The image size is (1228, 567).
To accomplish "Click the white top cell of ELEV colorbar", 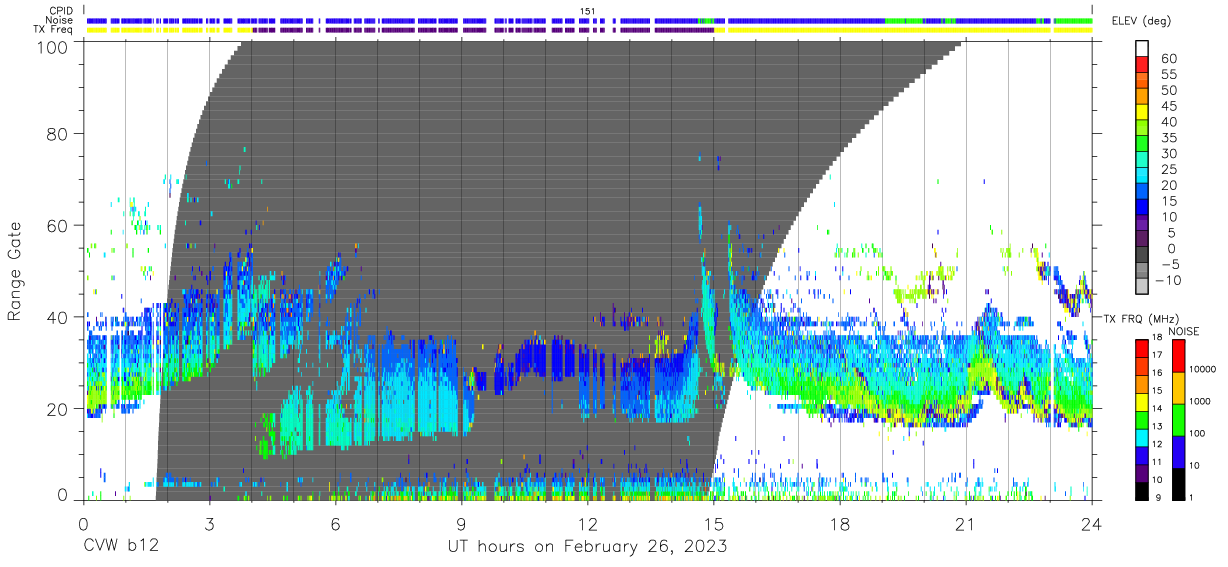I will click(x=1142, y=46).
